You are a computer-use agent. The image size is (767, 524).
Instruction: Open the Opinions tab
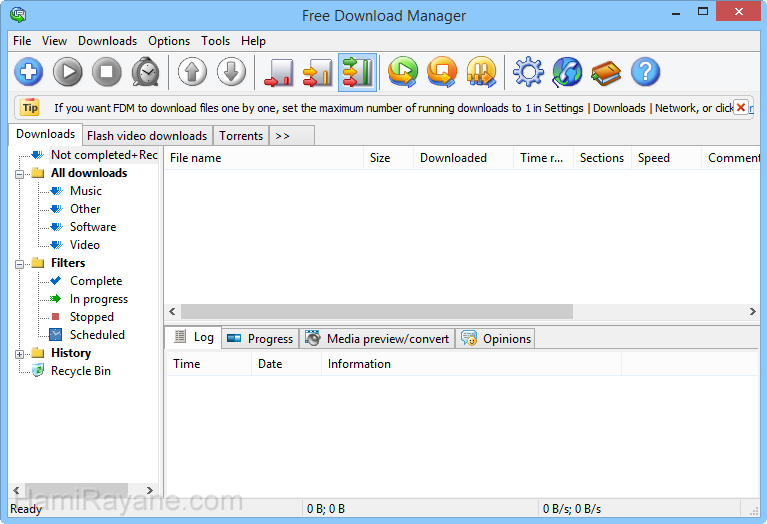496,339
